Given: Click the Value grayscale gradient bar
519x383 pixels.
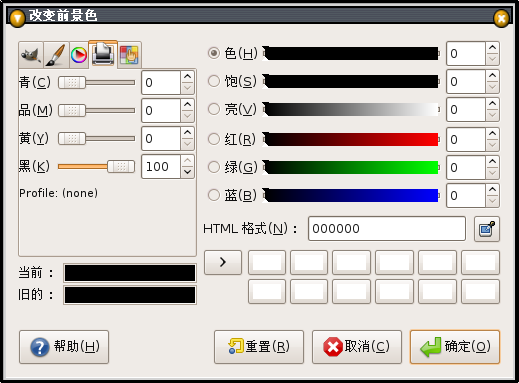Looking at the screenshot, I should 352,109.
